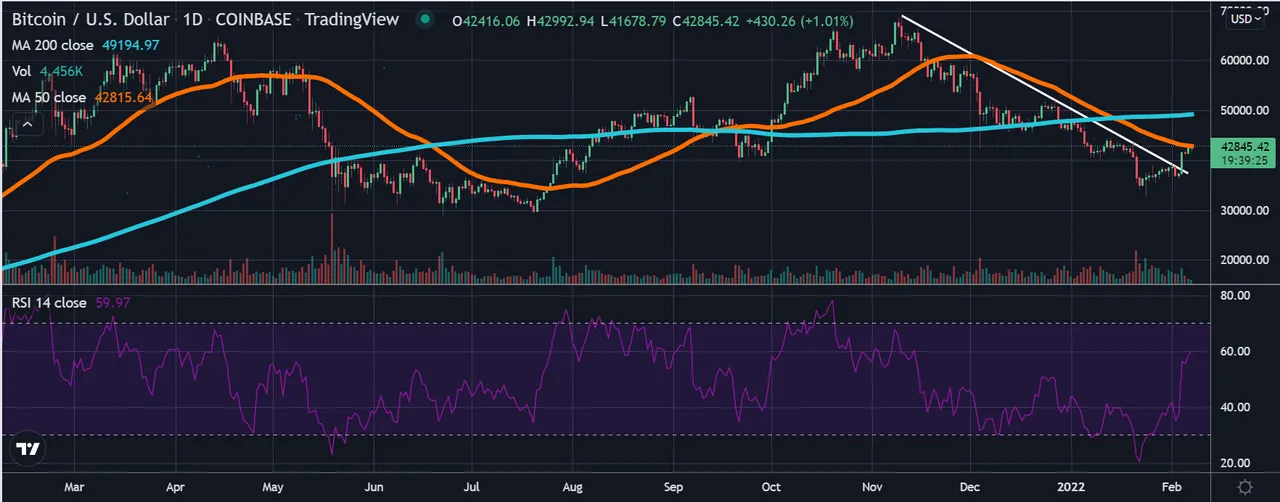Click the TradingView logo in the corner
The image size is (1280, 502).
29,449
